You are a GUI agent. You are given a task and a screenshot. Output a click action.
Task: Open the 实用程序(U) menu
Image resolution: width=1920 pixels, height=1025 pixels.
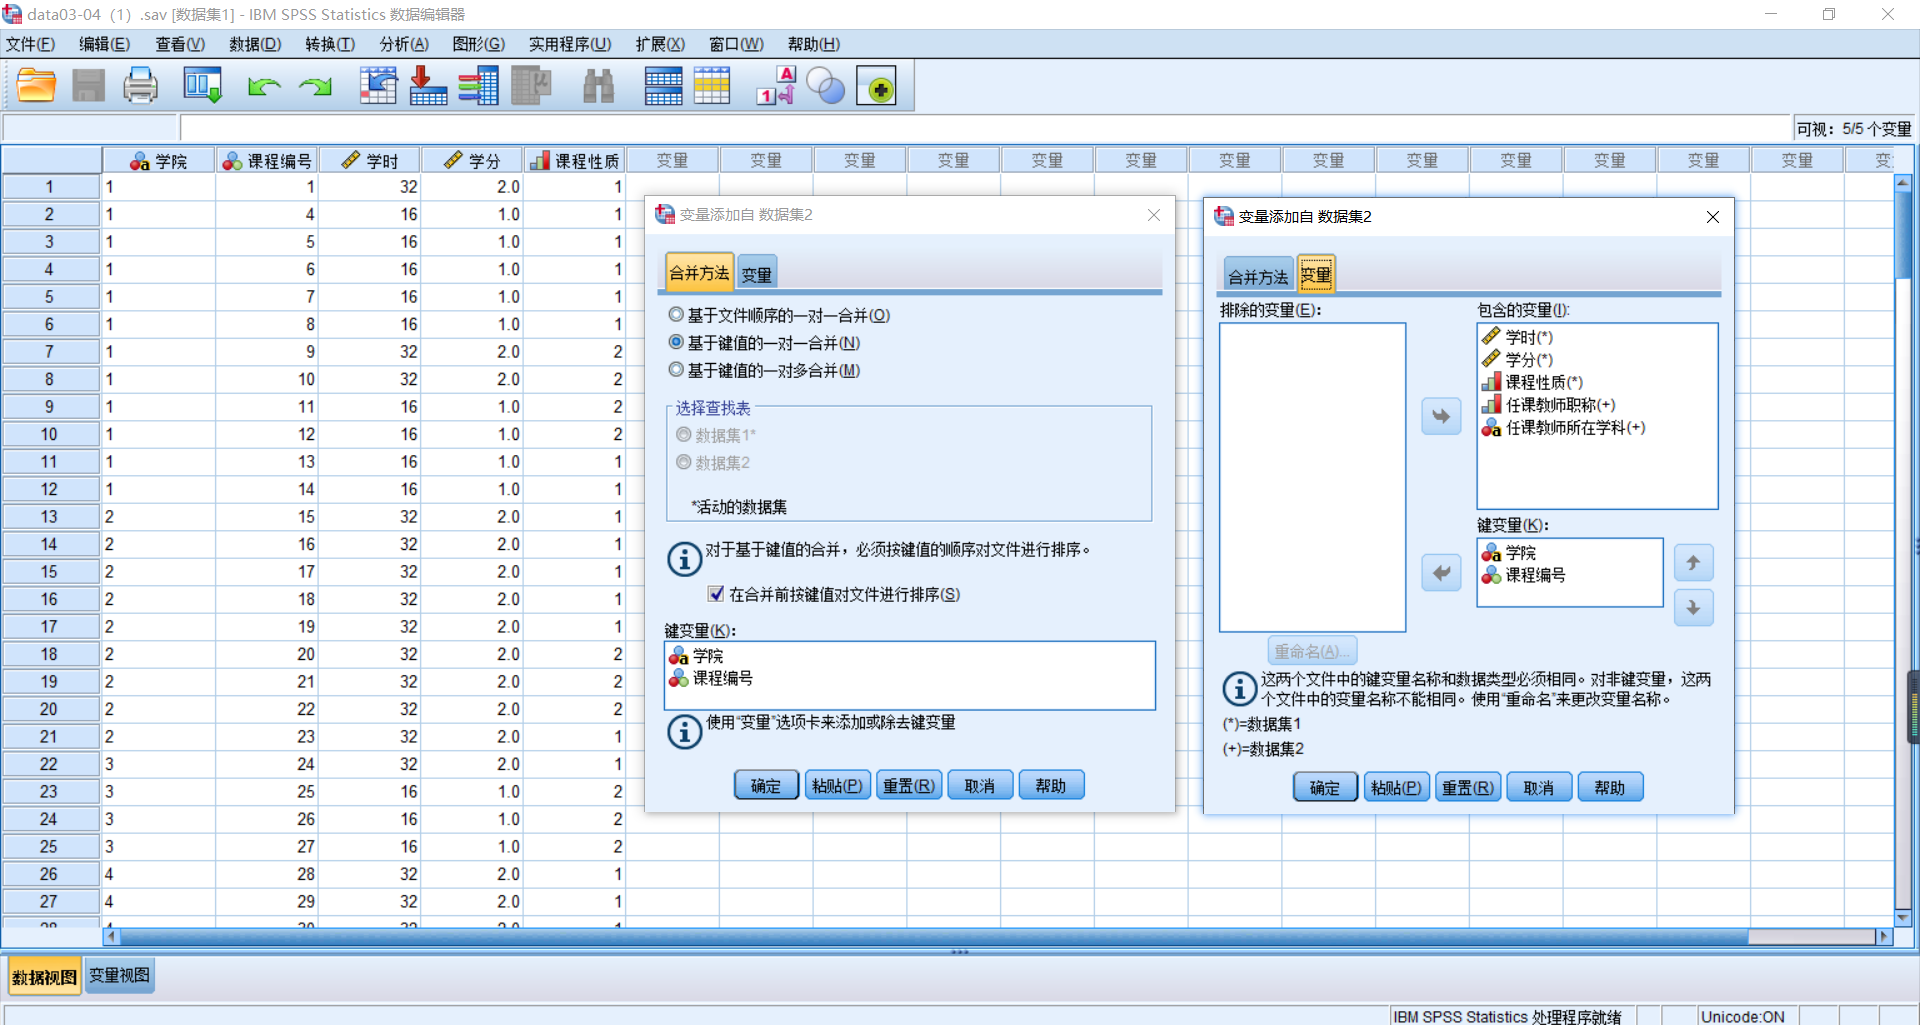[570, 44]
